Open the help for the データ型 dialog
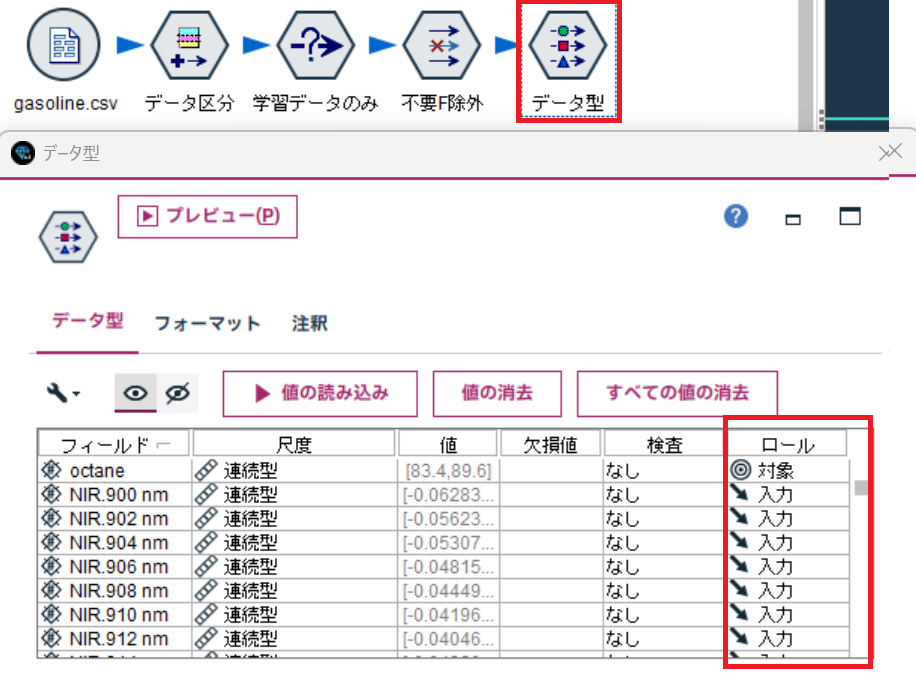 coord(736,216)
